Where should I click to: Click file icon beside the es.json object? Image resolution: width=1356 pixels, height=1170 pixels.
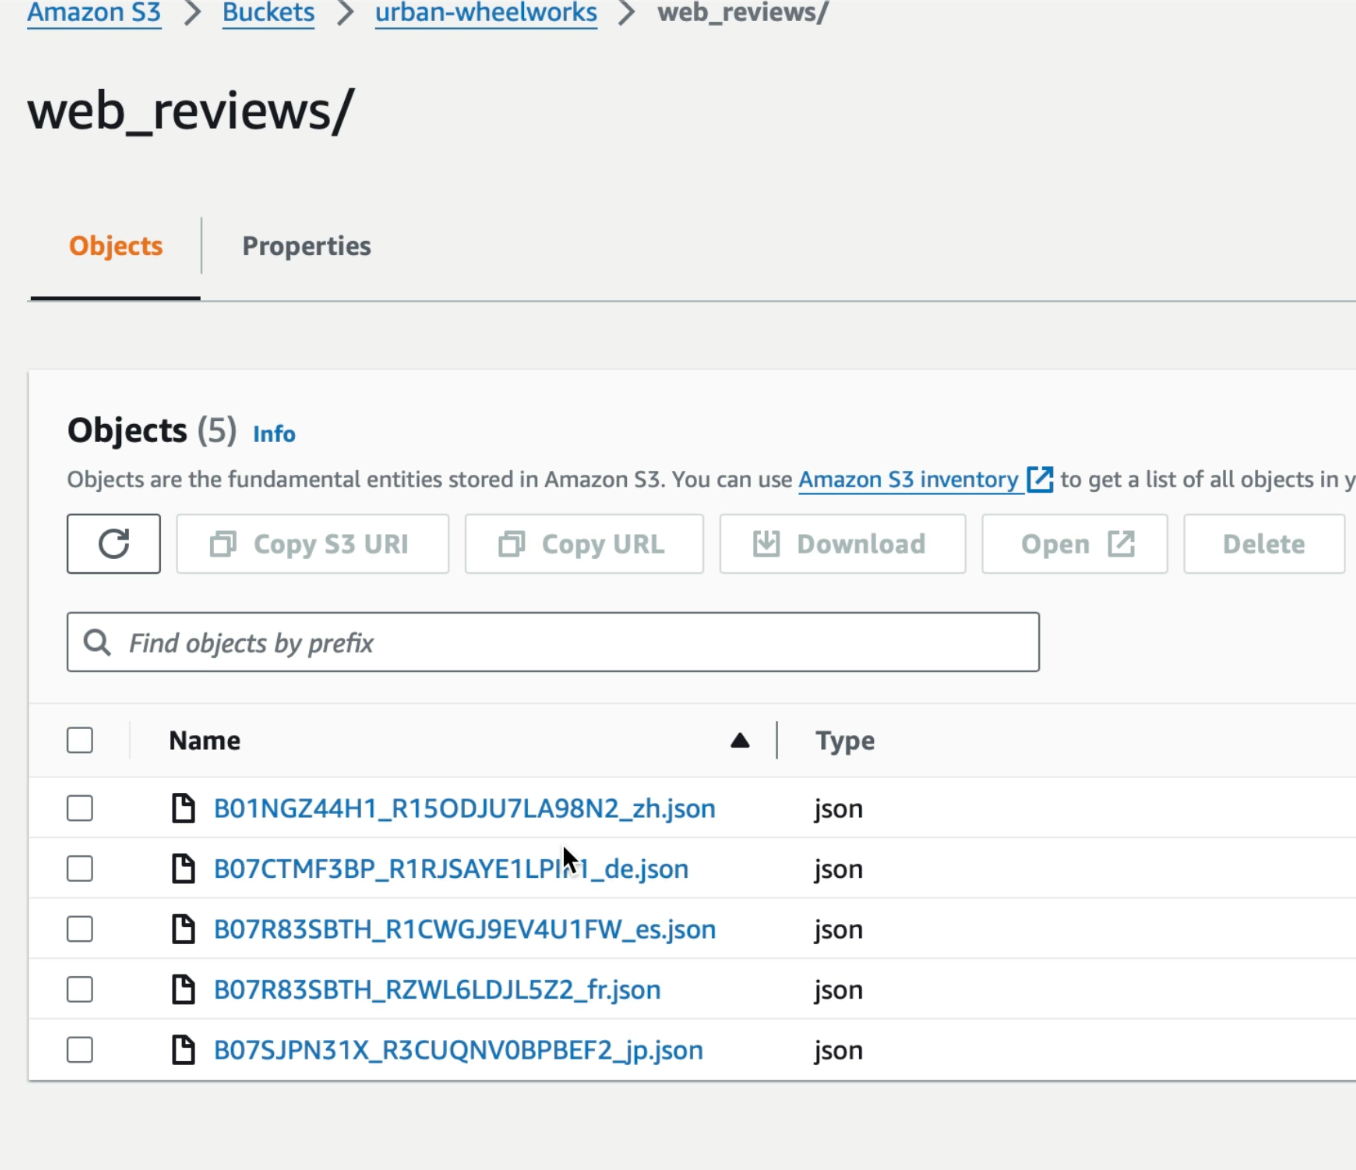click(183, 929)
